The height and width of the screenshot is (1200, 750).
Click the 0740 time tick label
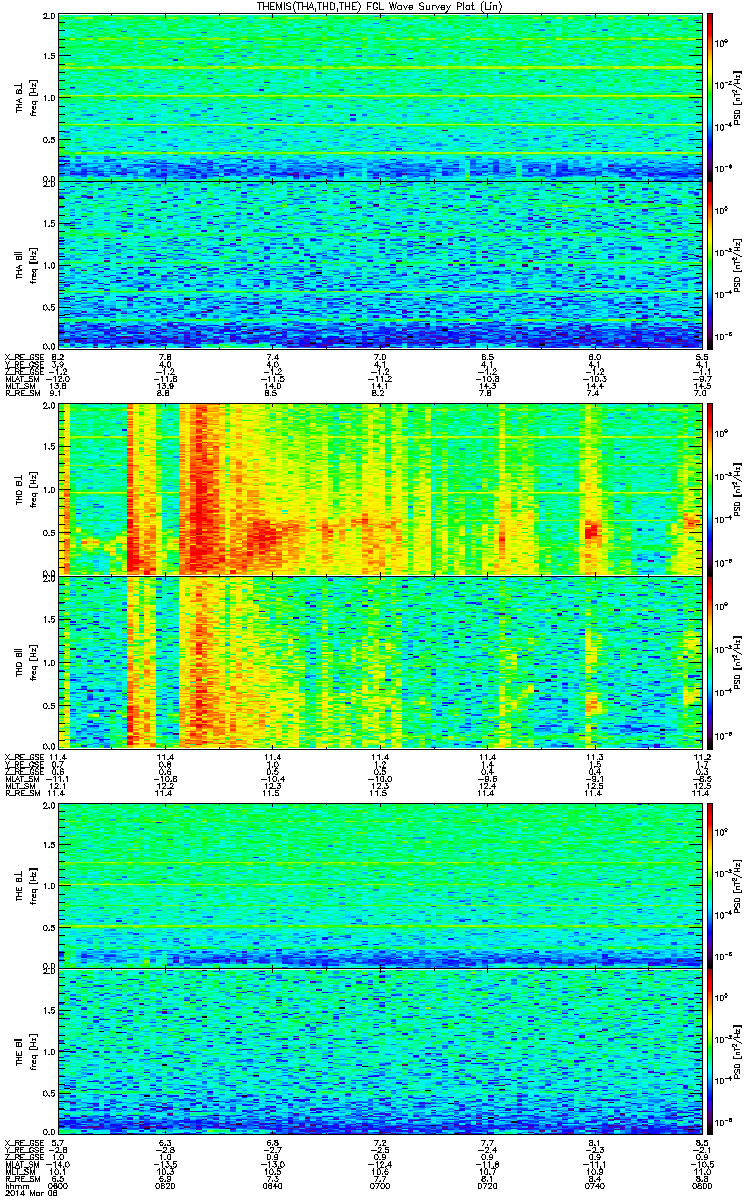[x=595, y=1185]
